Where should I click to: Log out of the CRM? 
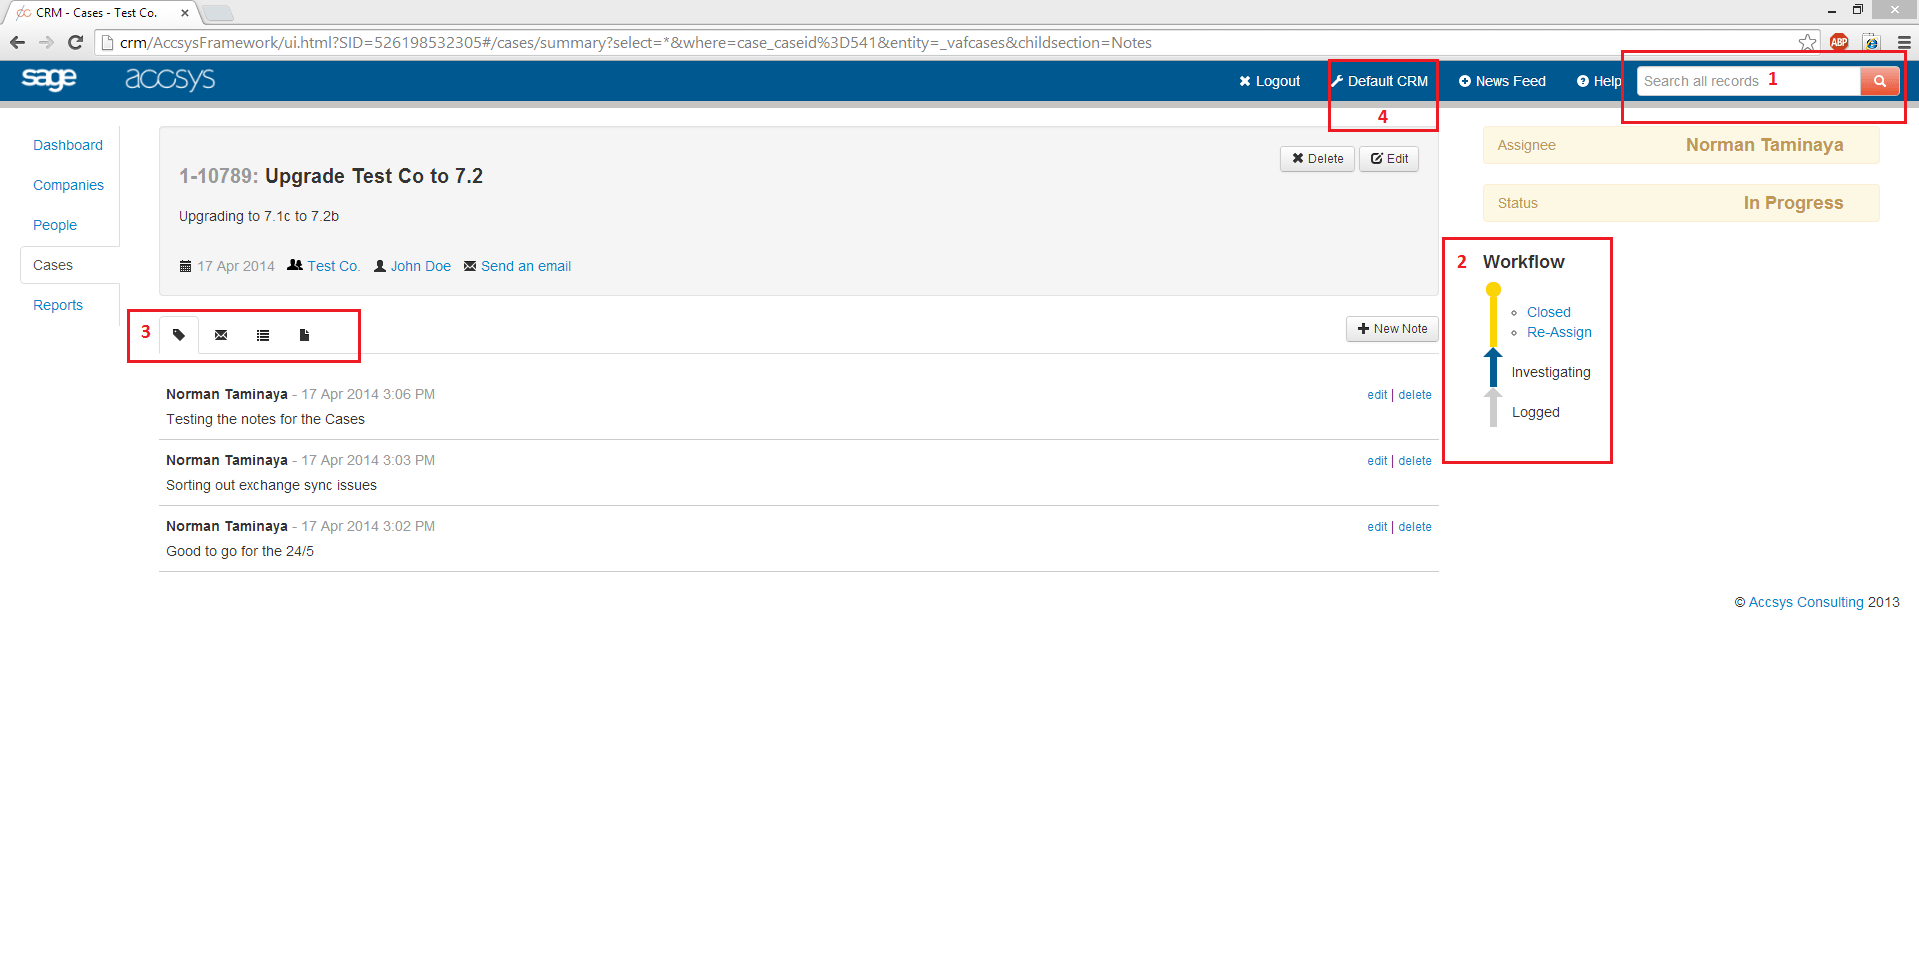pos(1270,81)
